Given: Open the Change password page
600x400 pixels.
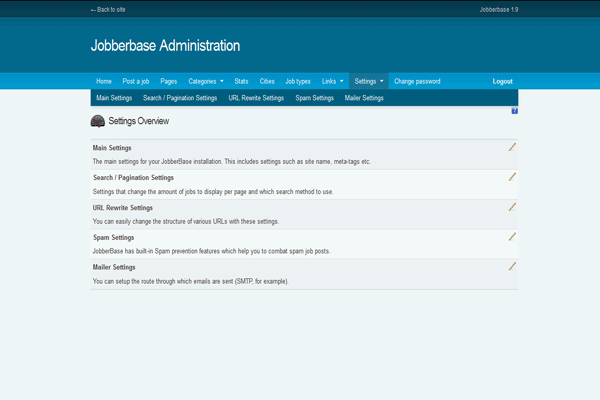Looking at the screenshot, I should pos(417,81).
